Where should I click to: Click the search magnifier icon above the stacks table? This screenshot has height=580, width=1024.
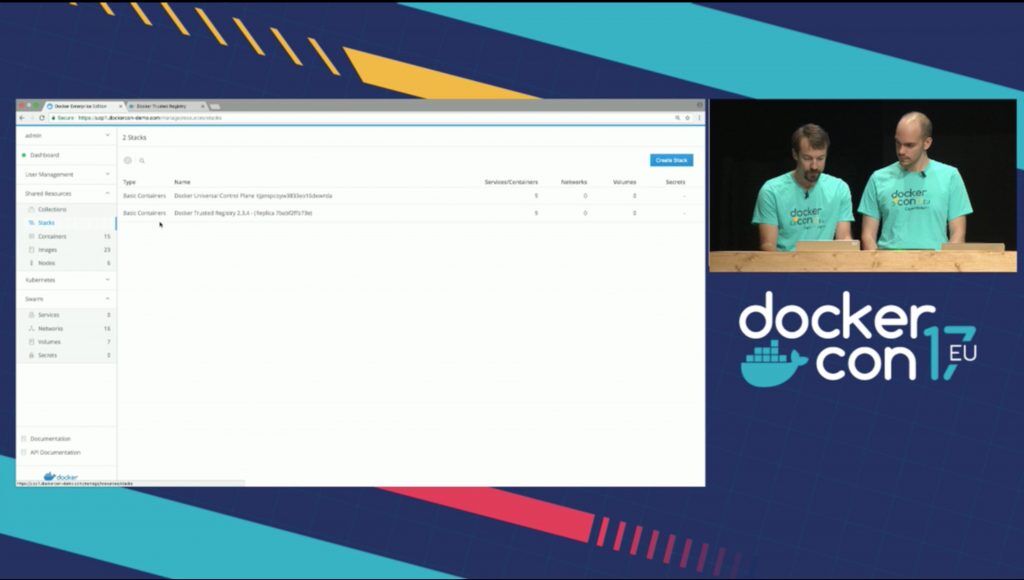tap(142, 160)
